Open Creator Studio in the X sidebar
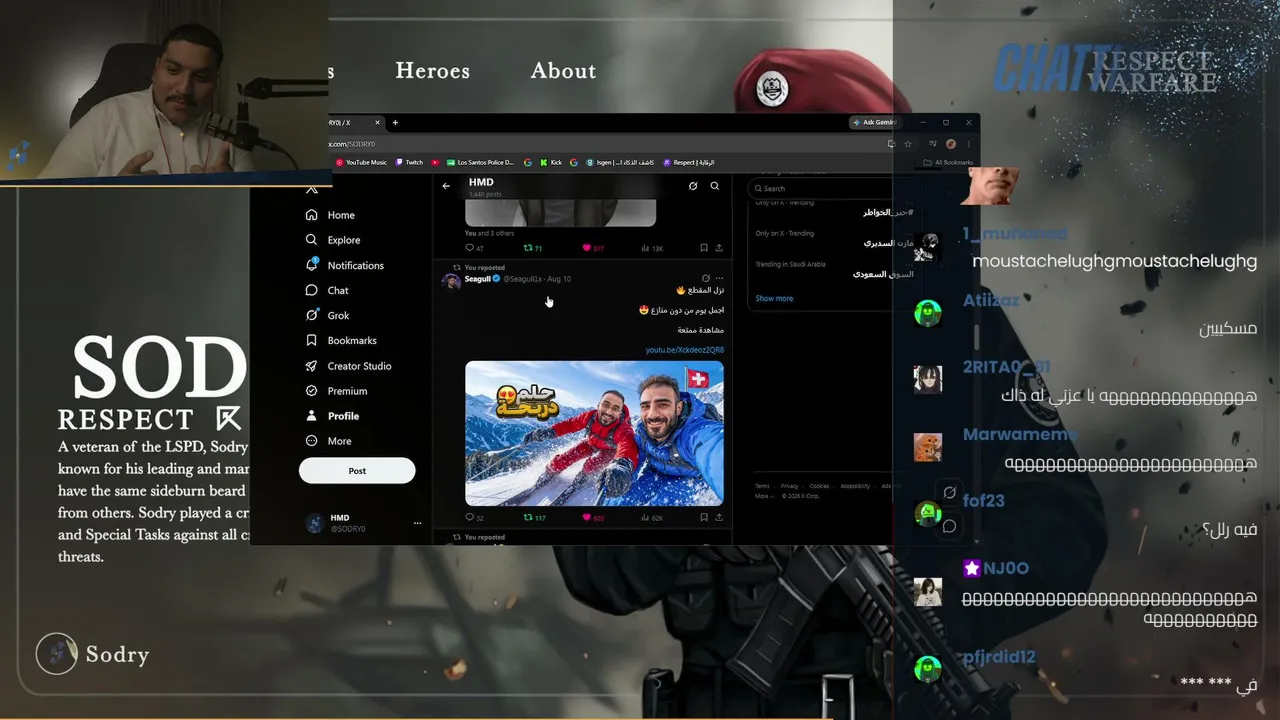 pyautogui.click(x=348, y=366)
